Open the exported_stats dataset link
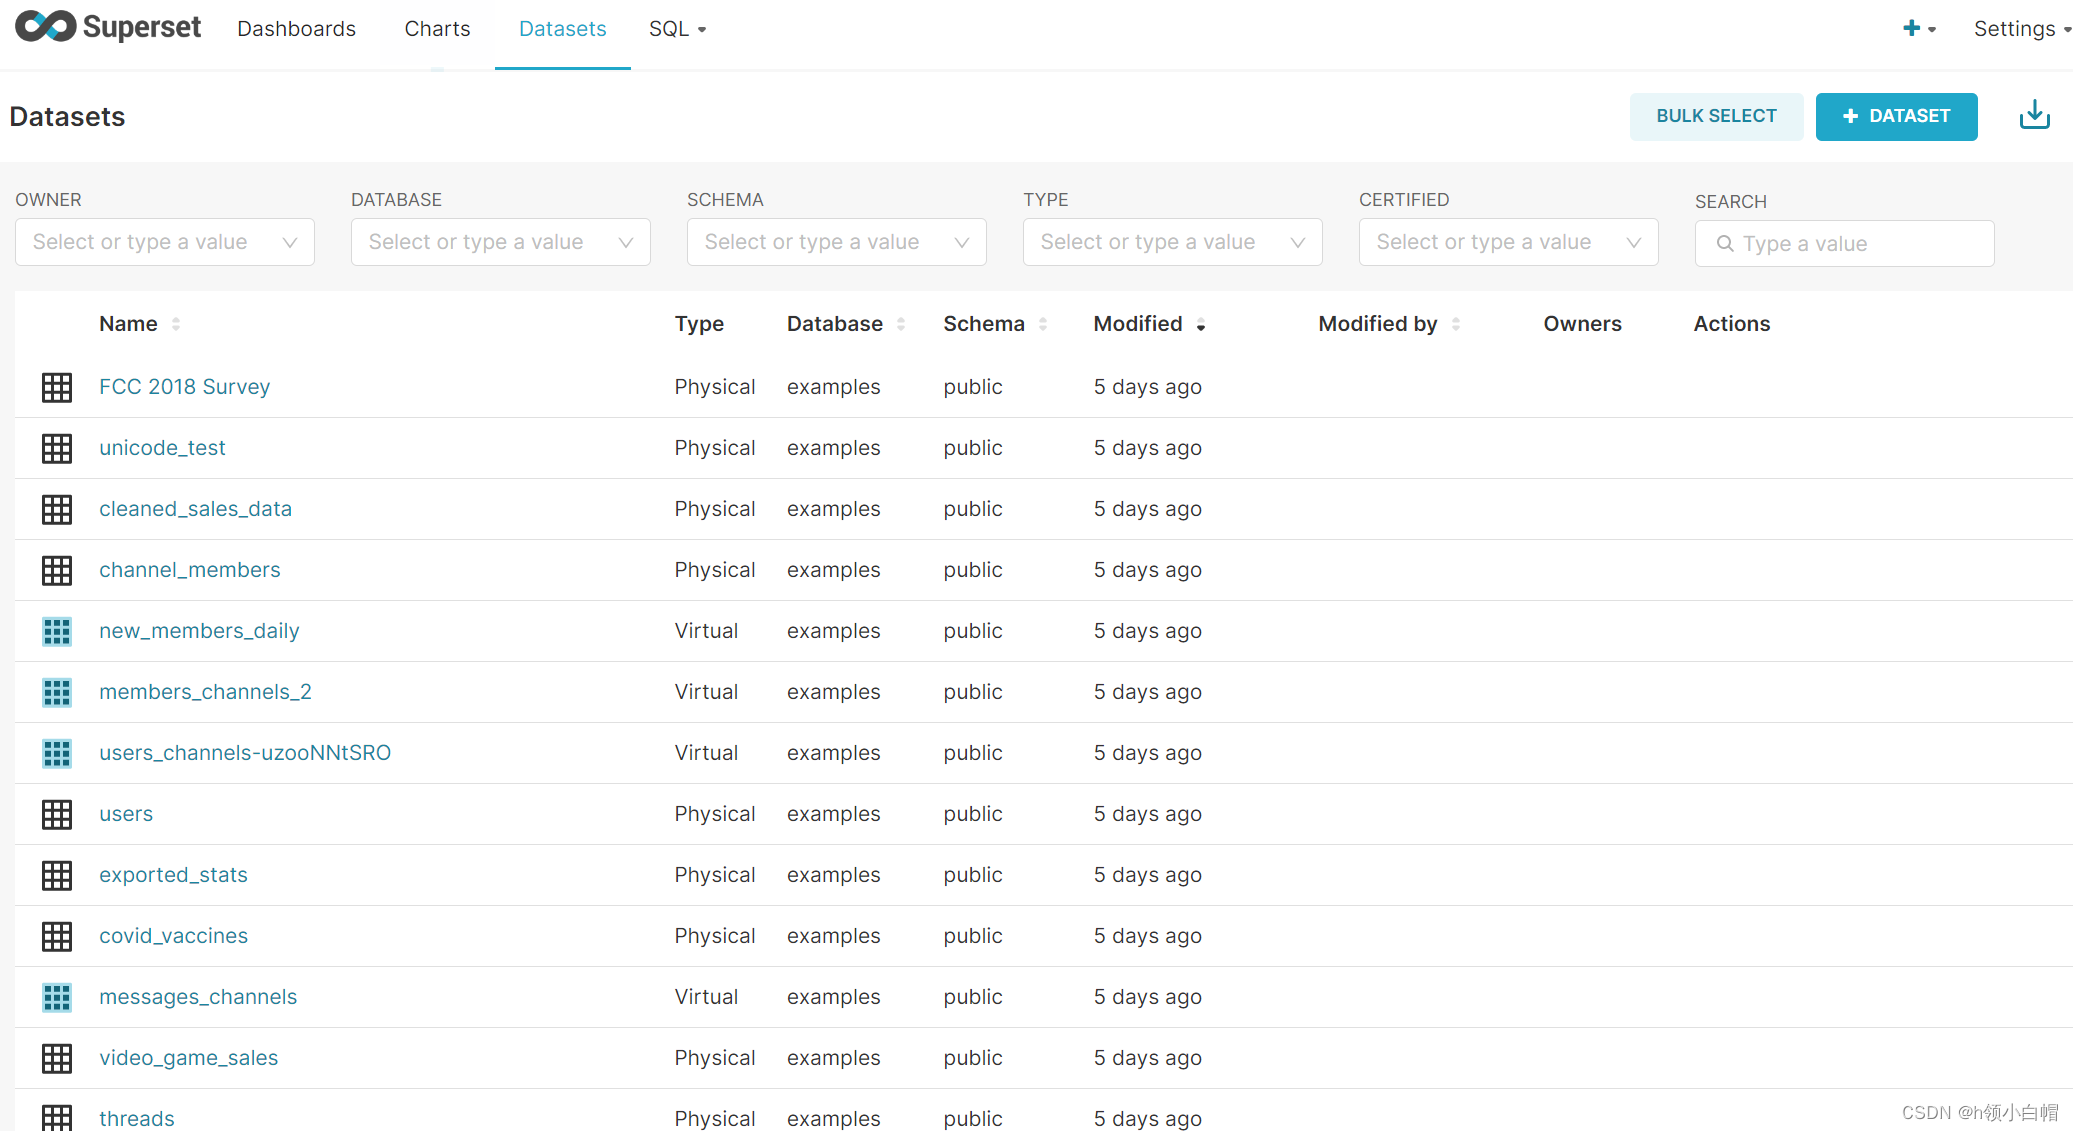Image resolution: width=2073 pixels, height=1131 pixels. 173,875
